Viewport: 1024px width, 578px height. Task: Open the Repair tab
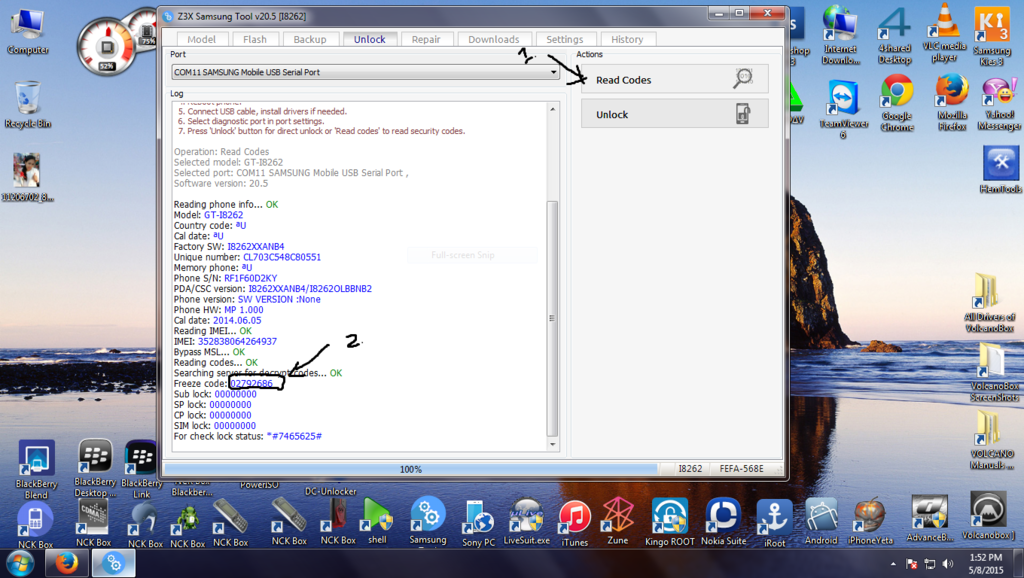pos(426,40)
